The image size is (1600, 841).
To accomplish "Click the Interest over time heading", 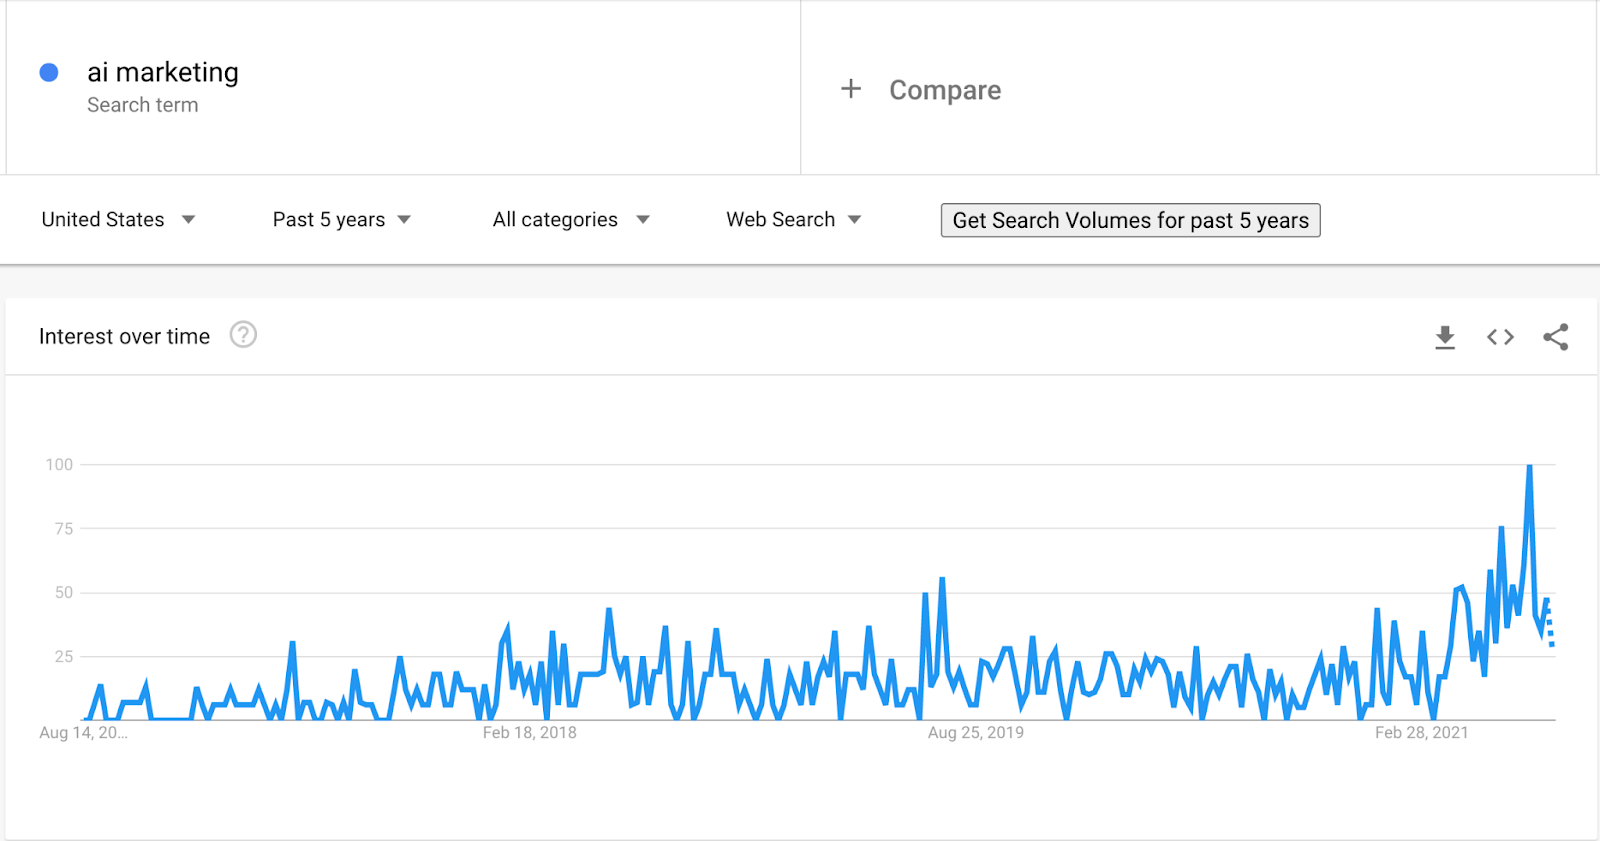I will click(124, 337).
